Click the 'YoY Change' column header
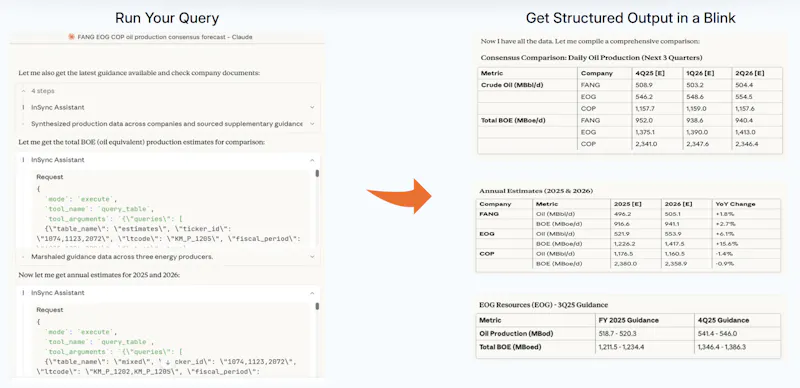 (x=746, y=204)
